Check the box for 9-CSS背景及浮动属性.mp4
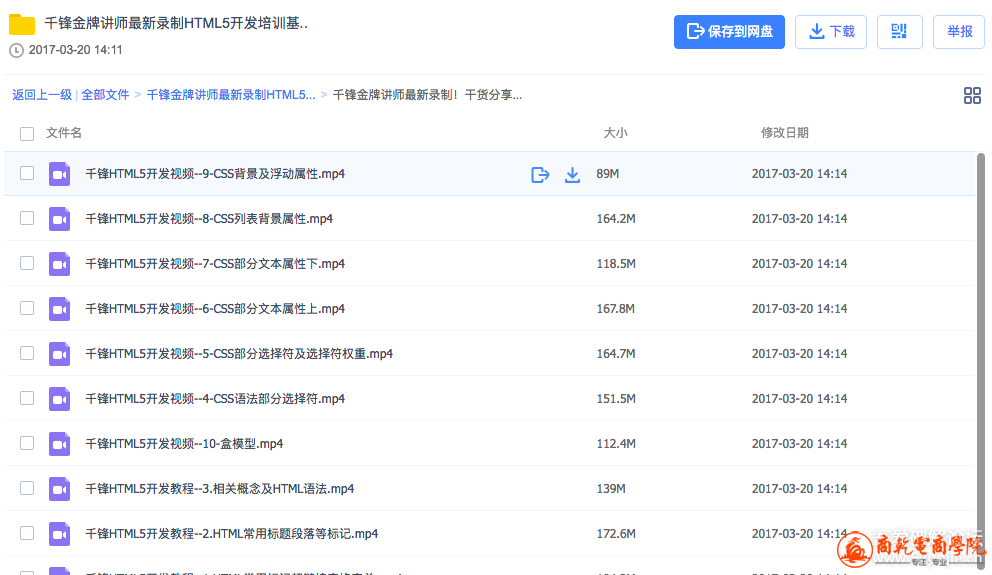This screenshot has height=575, width=992. tap(27, 173)
